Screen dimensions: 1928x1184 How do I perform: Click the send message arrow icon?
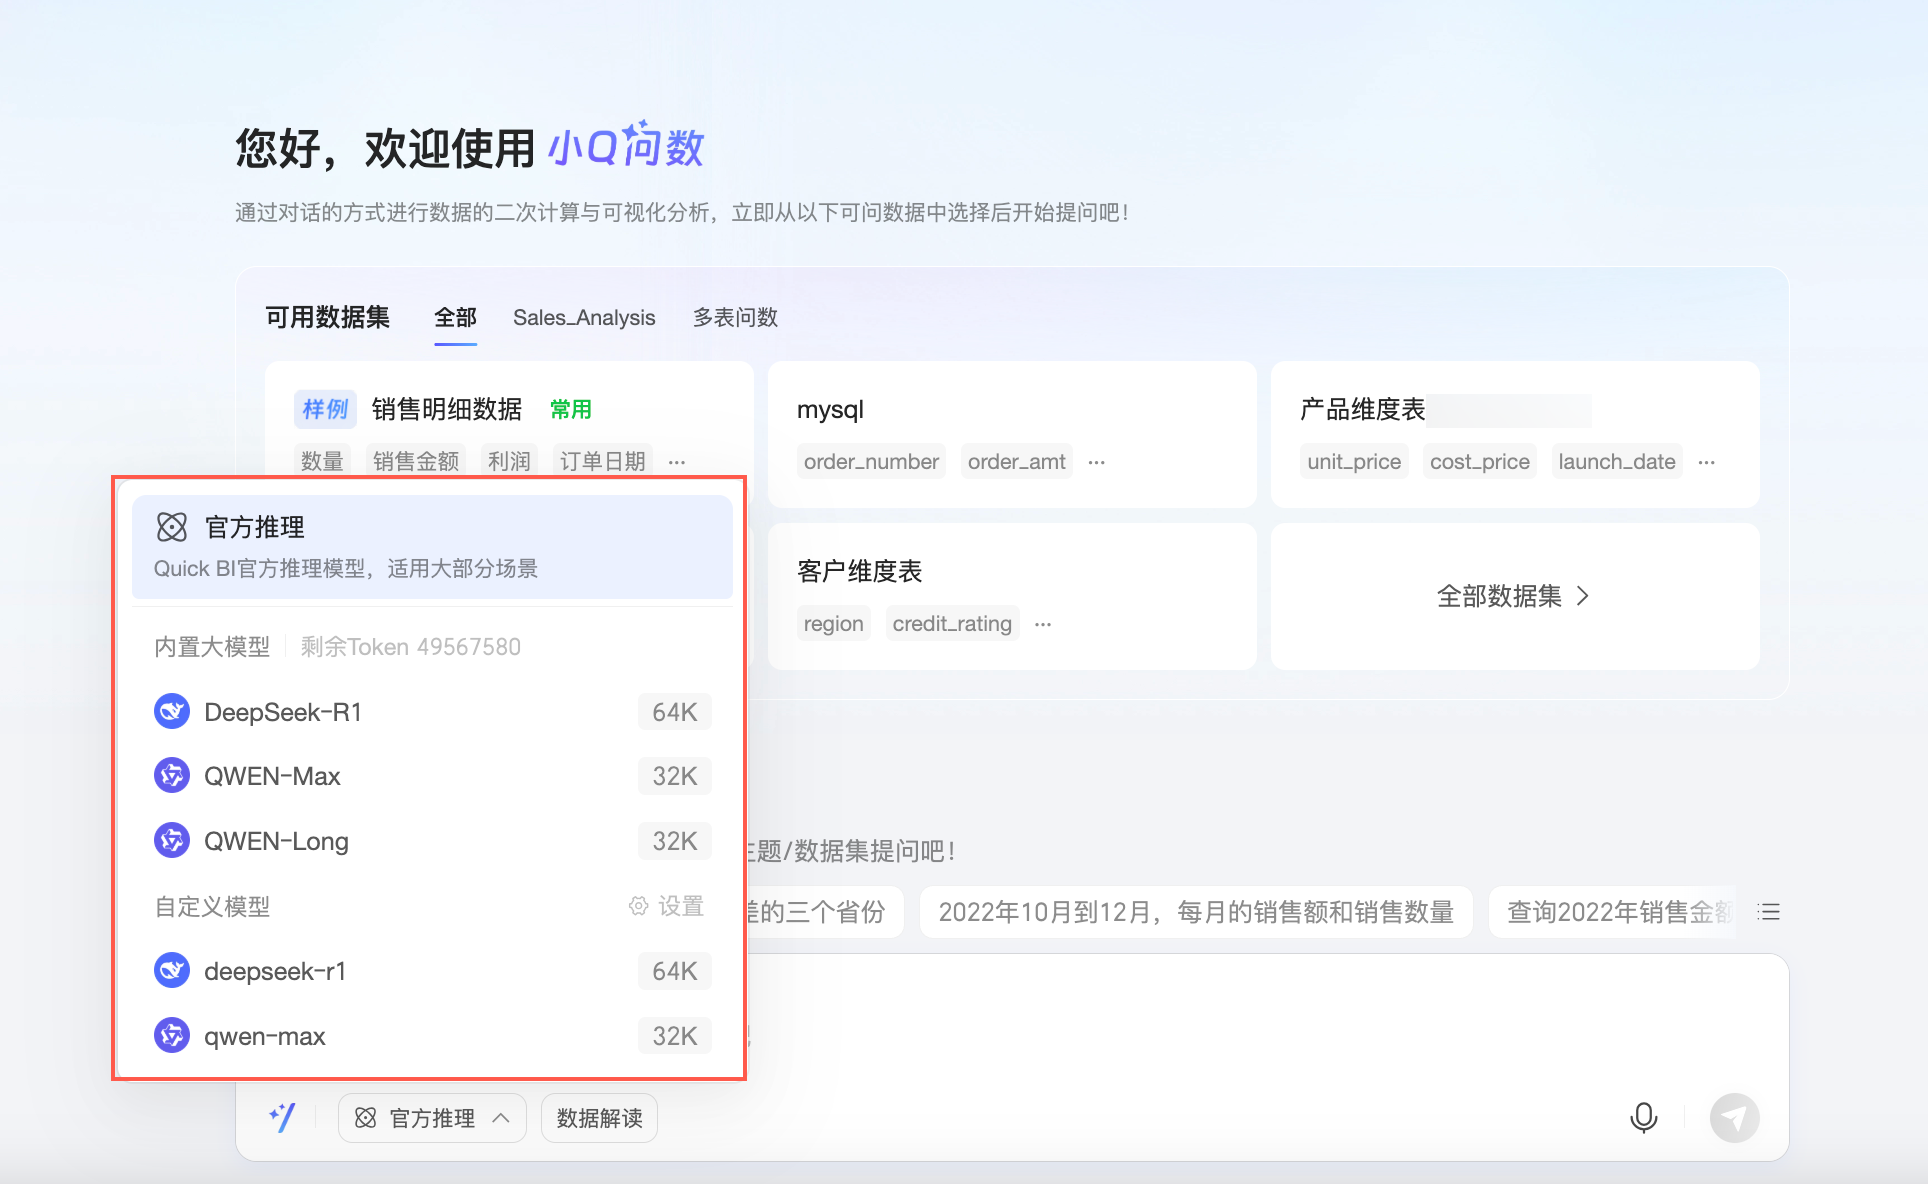point(1734,1117)
